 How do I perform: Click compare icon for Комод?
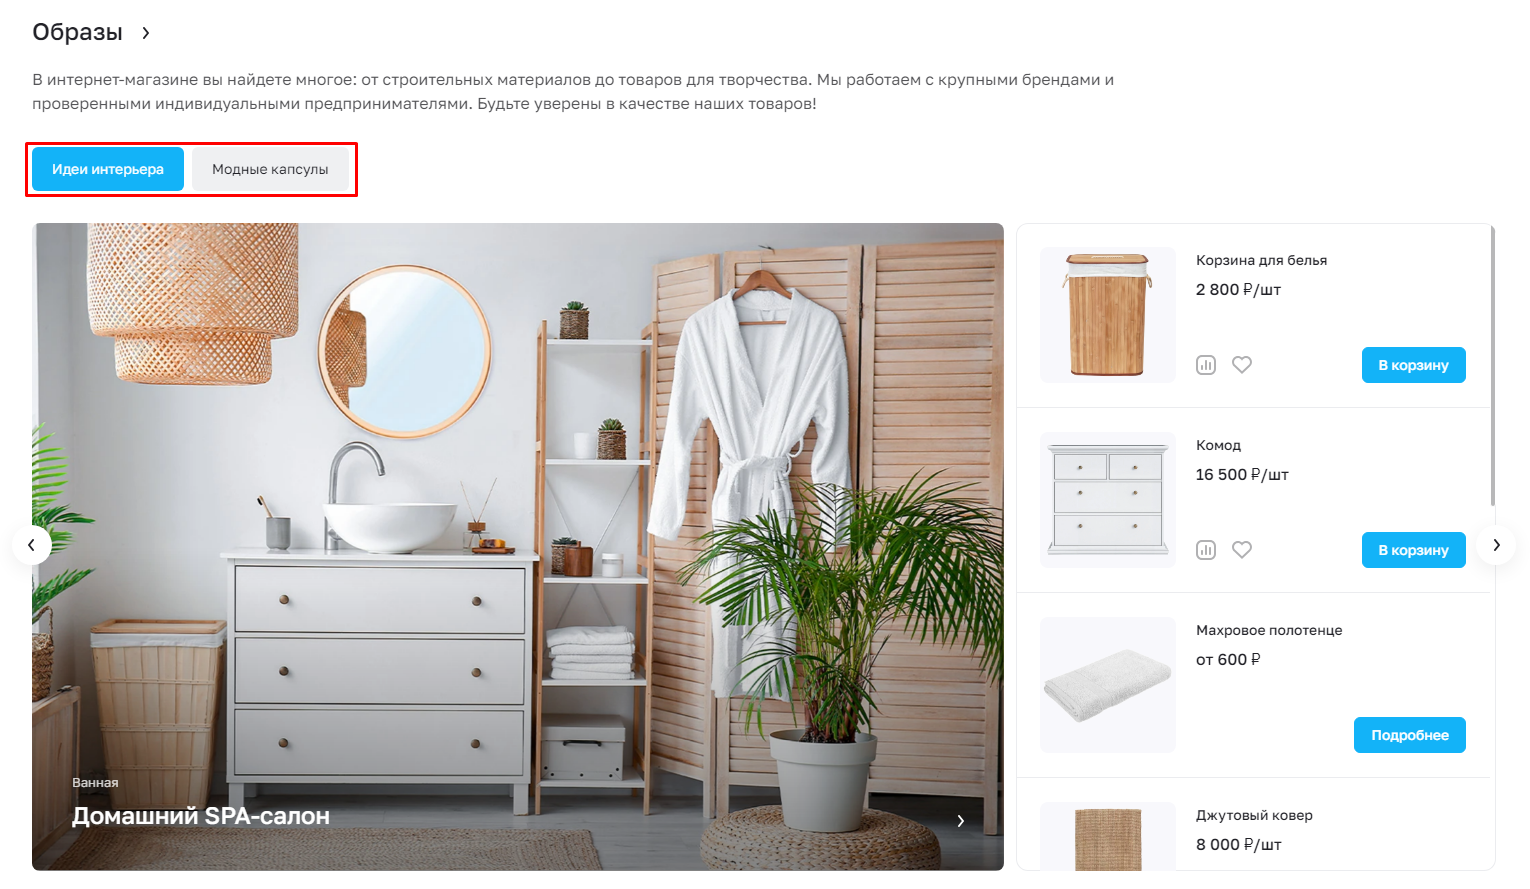(1206, 550)
